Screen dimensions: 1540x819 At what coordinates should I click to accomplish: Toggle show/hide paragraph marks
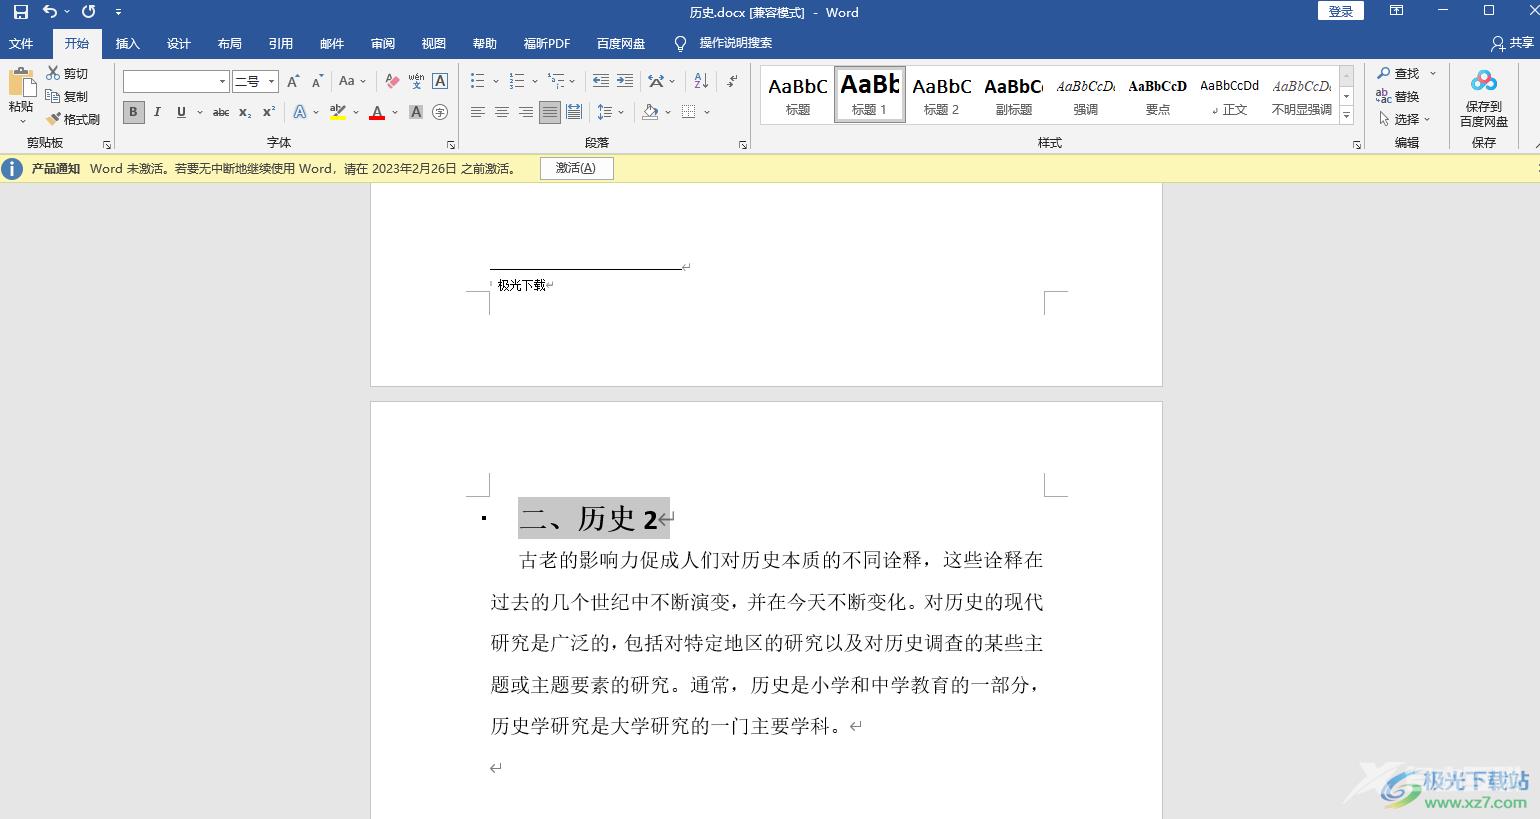coord(732,81)
